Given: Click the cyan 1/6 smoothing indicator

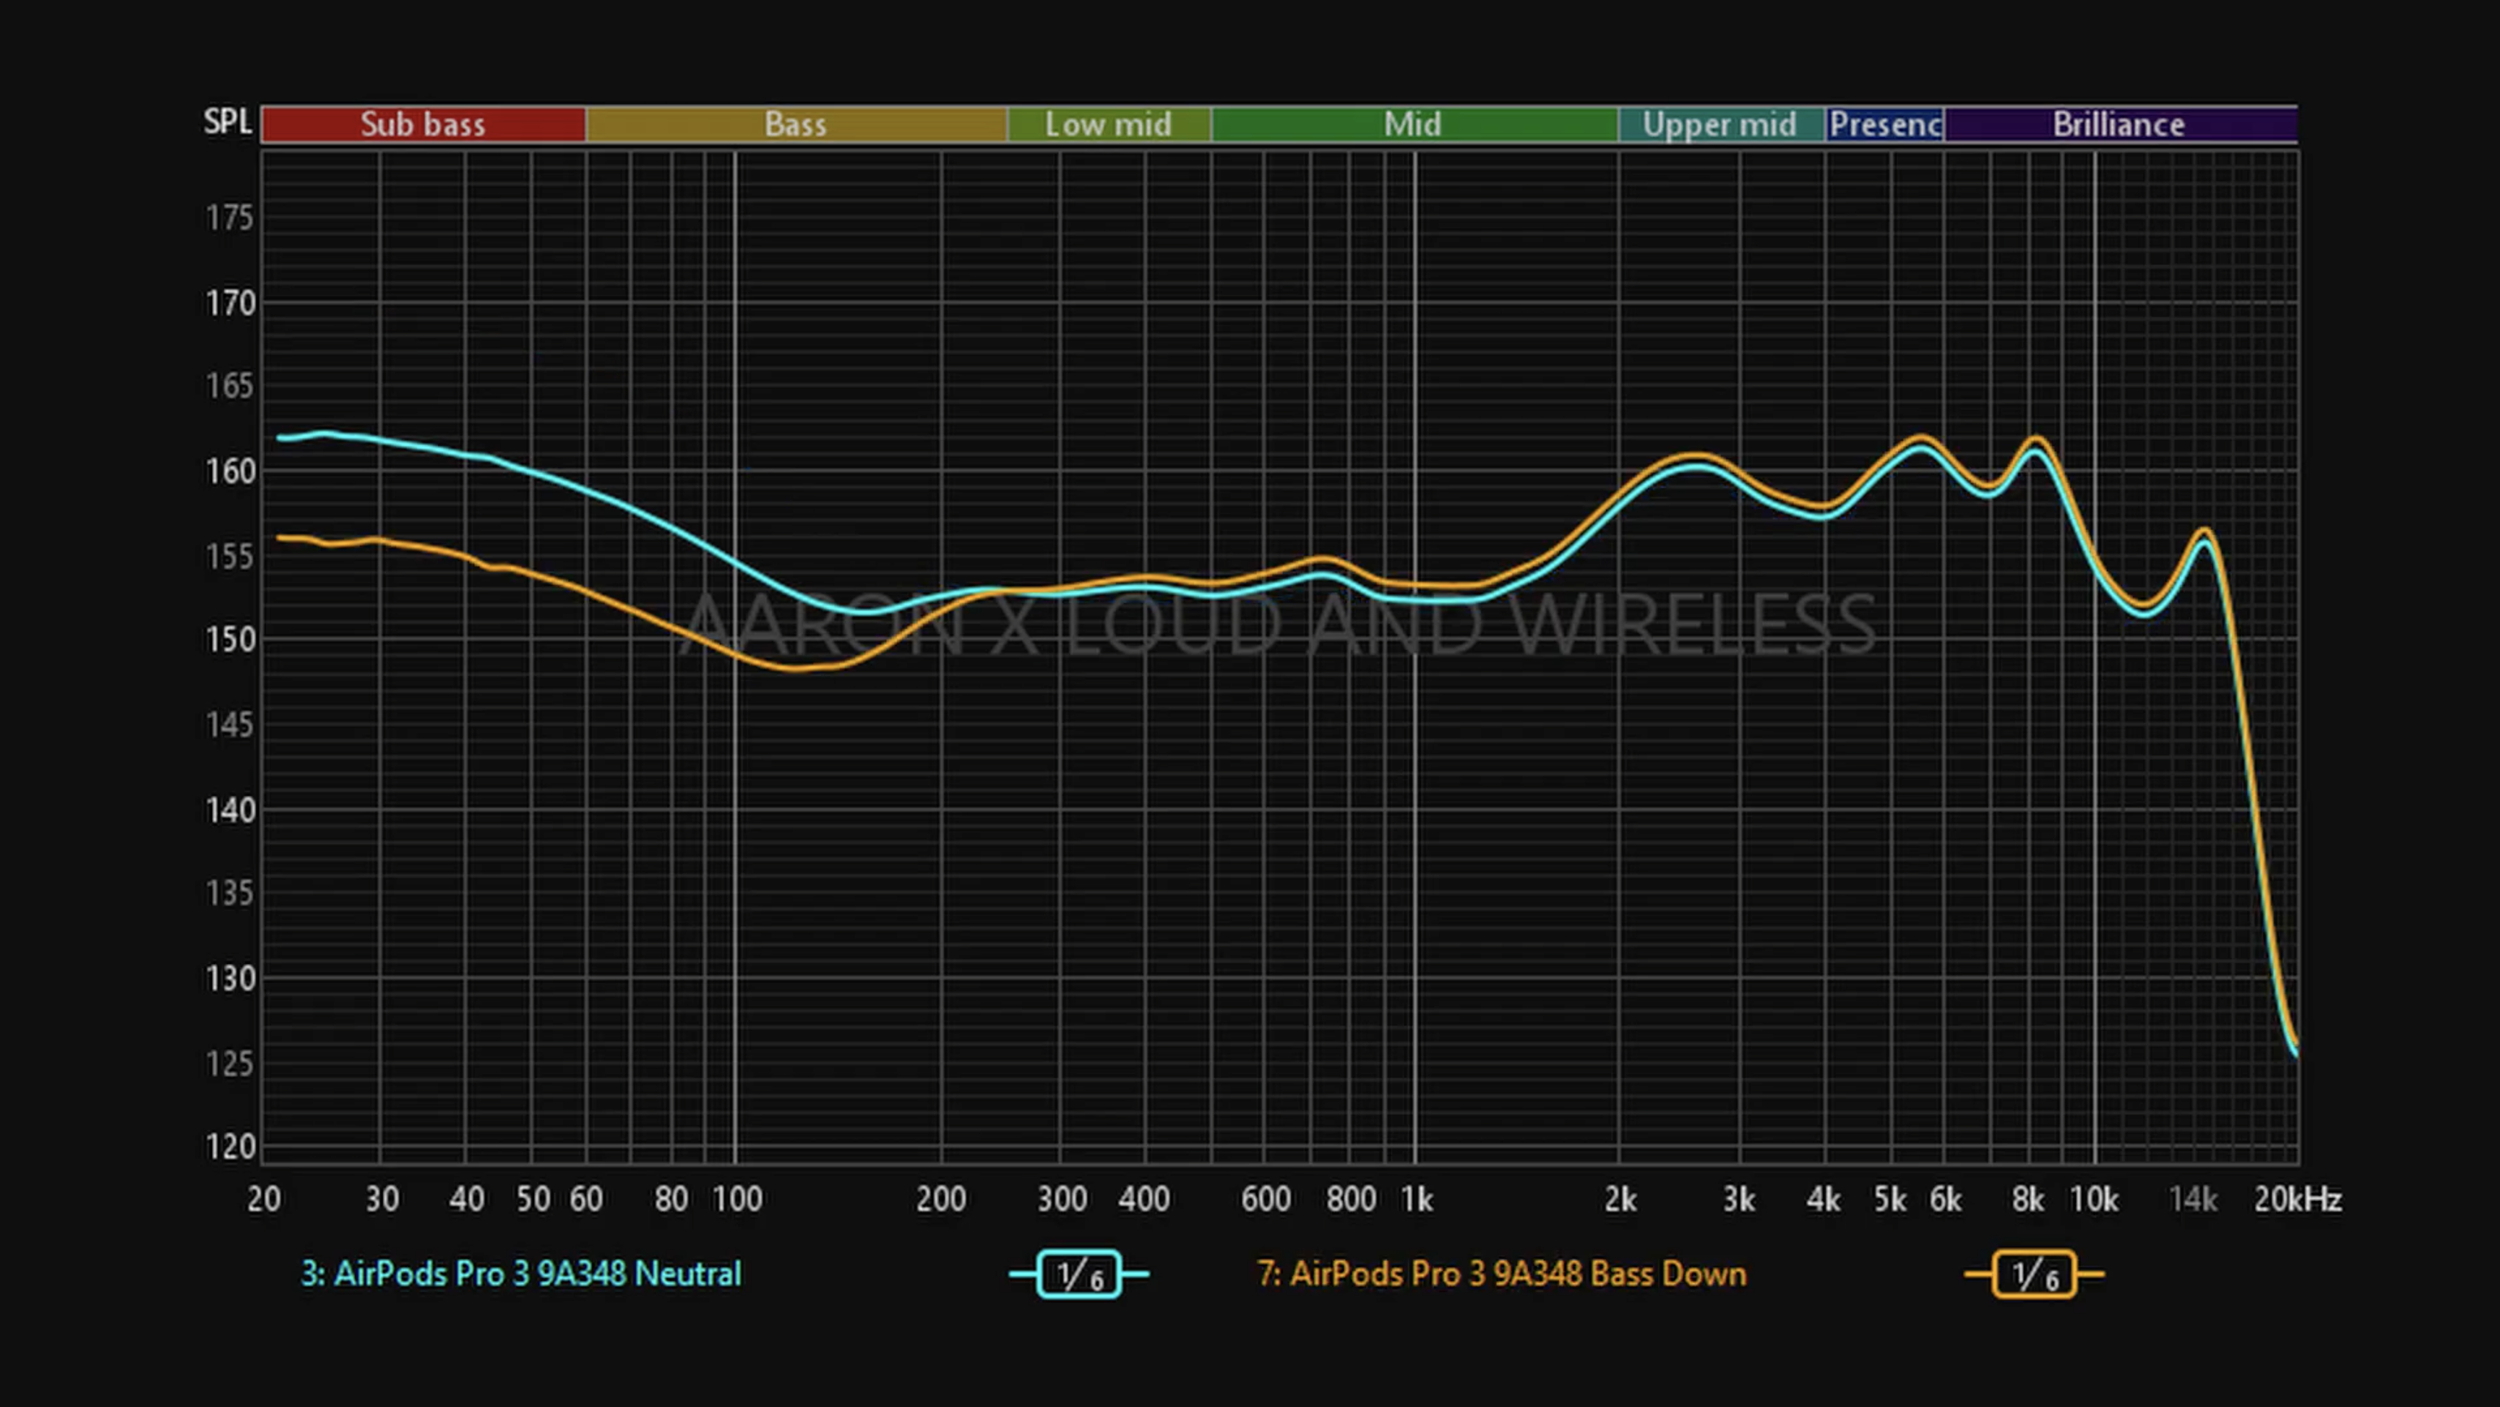Looking at the screenshot, I should (1079, 1274).
